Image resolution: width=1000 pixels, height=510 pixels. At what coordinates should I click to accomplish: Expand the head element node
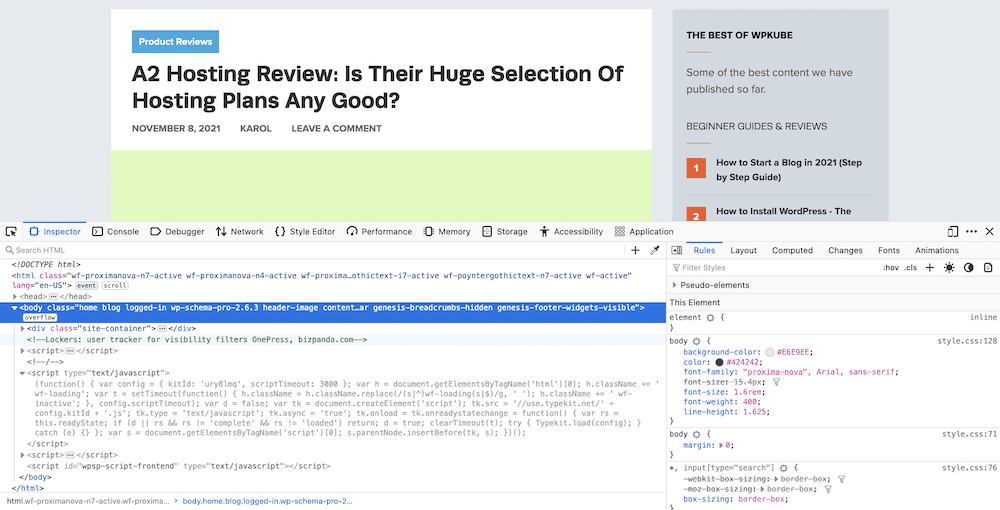click(15, 297)
